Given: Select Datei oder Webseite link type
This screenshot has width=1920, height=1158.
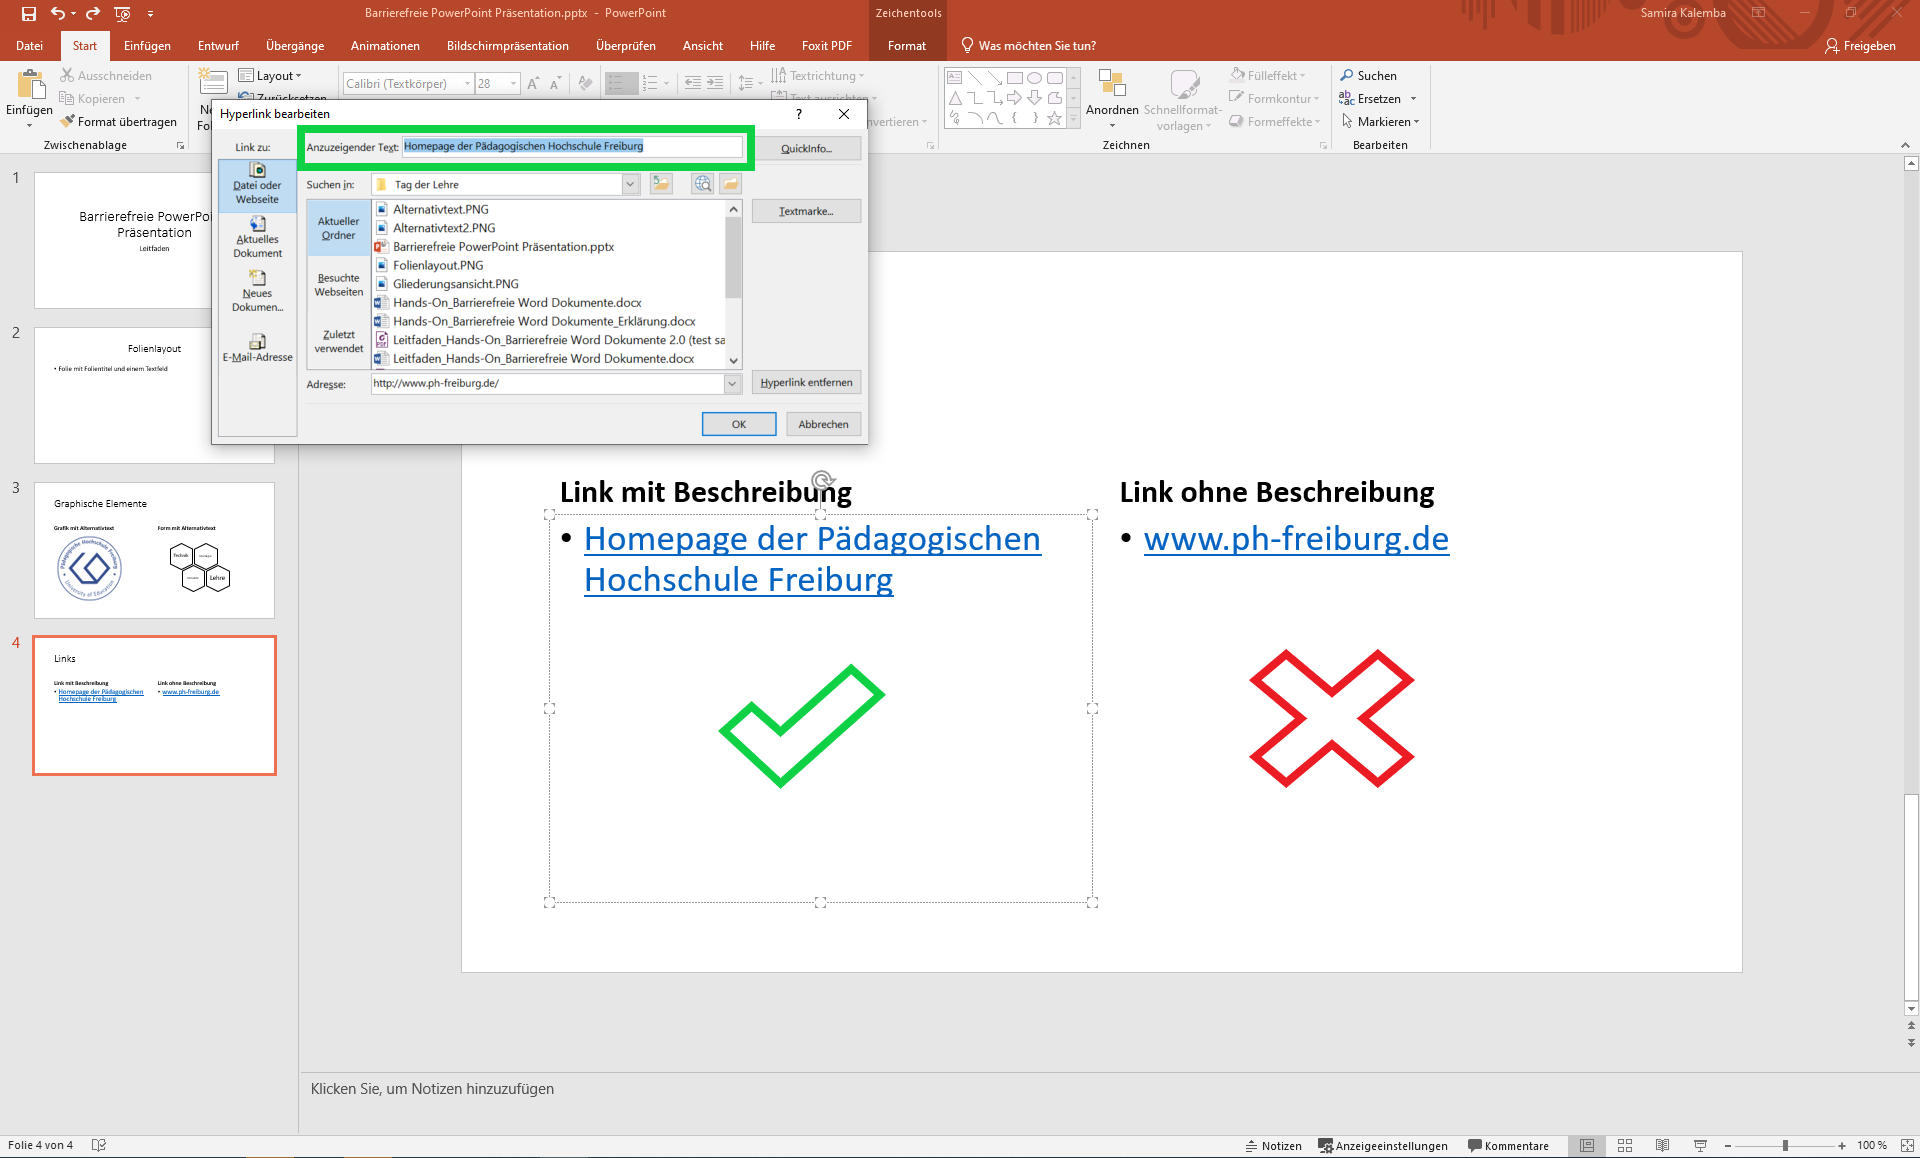Looking at the screenshot, I should click(x=257, y=185).
